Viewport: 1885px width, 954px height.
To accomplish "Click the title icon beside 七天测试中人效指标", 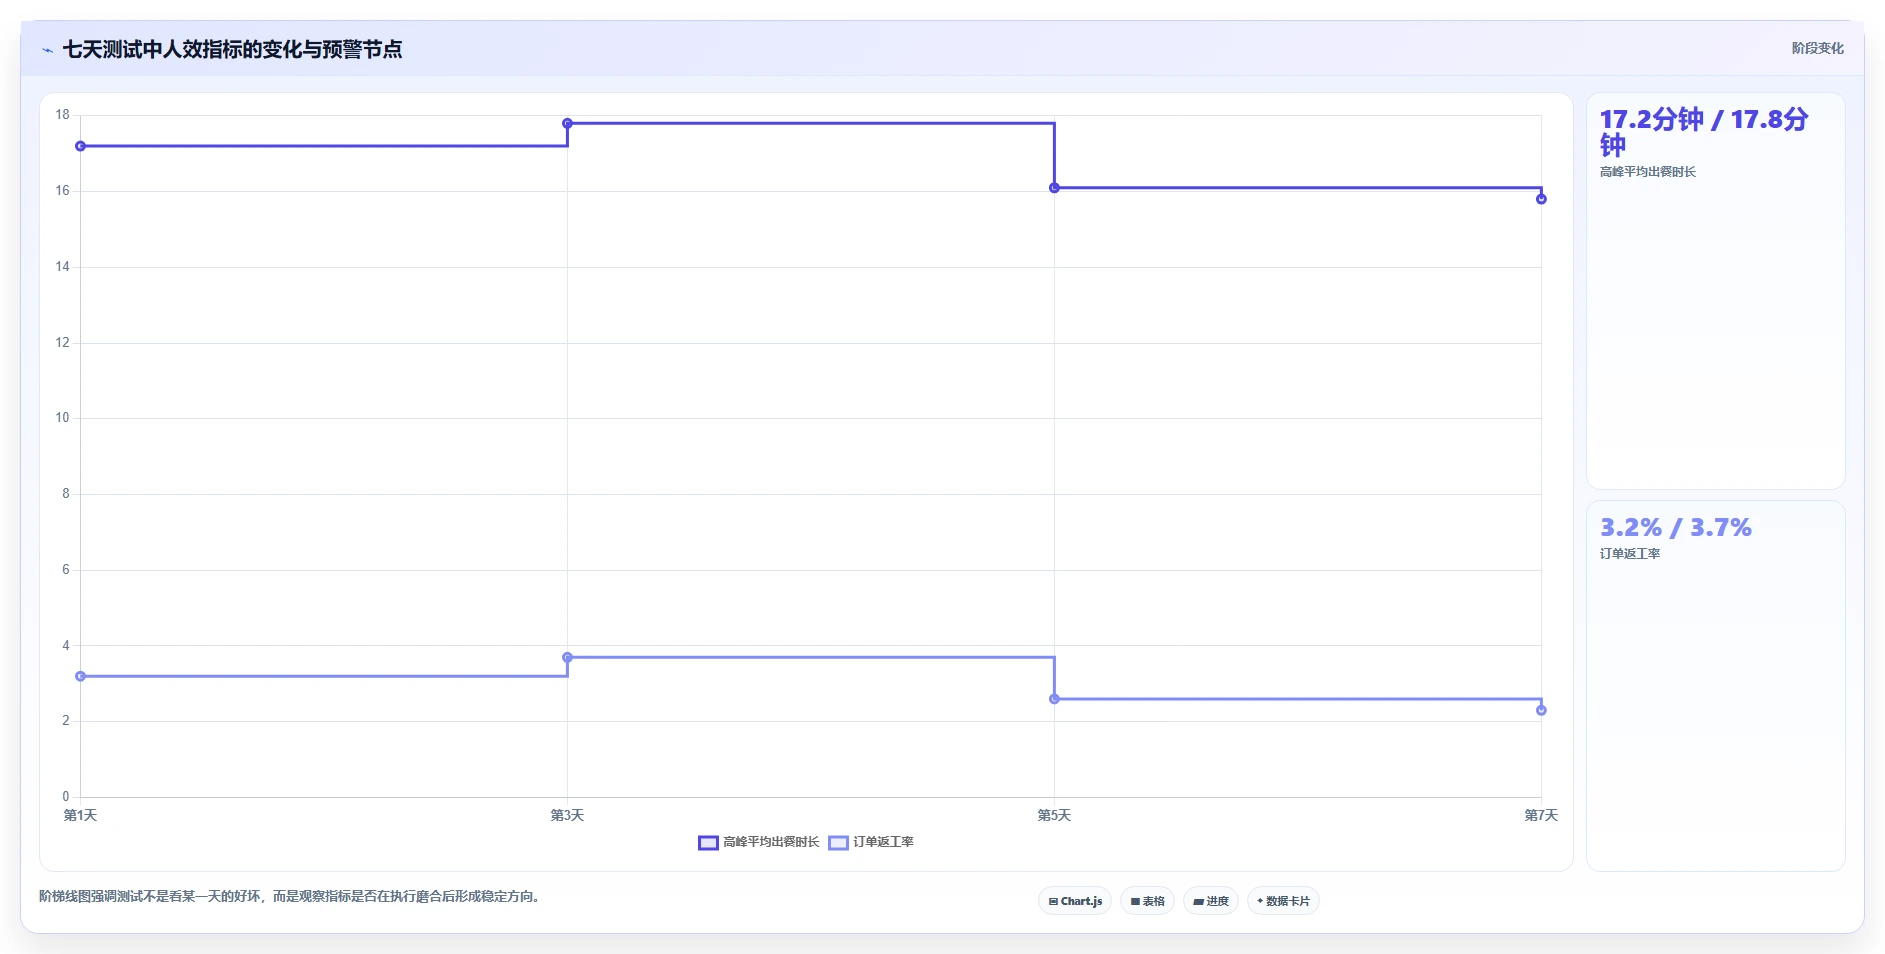I will pyautogui.click(x=47, y=49).
